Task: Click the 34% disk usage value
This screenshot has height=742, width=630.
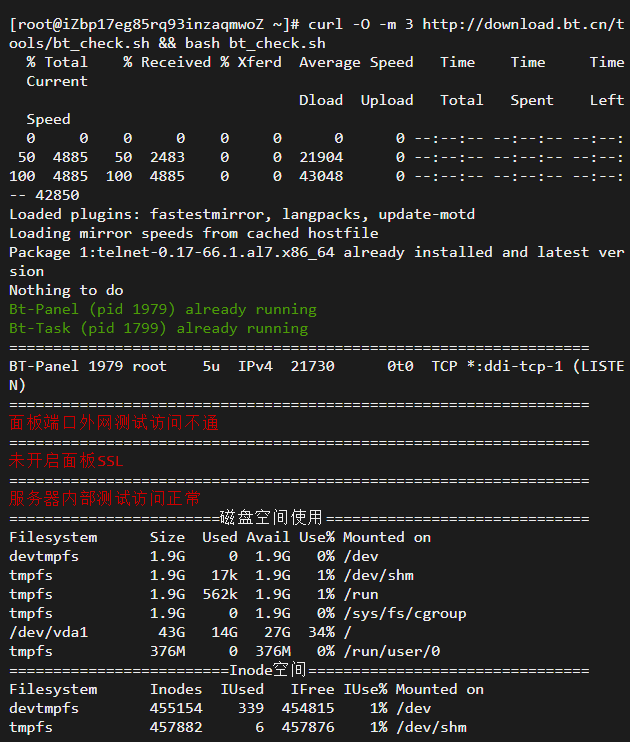Action: point(321,632)
